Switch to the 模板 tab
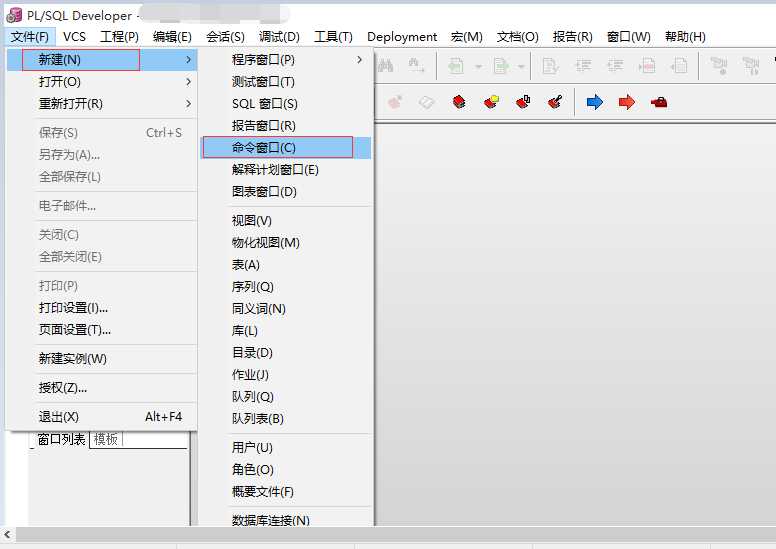This screenshot has height=549, width=776. coord(105,439)
